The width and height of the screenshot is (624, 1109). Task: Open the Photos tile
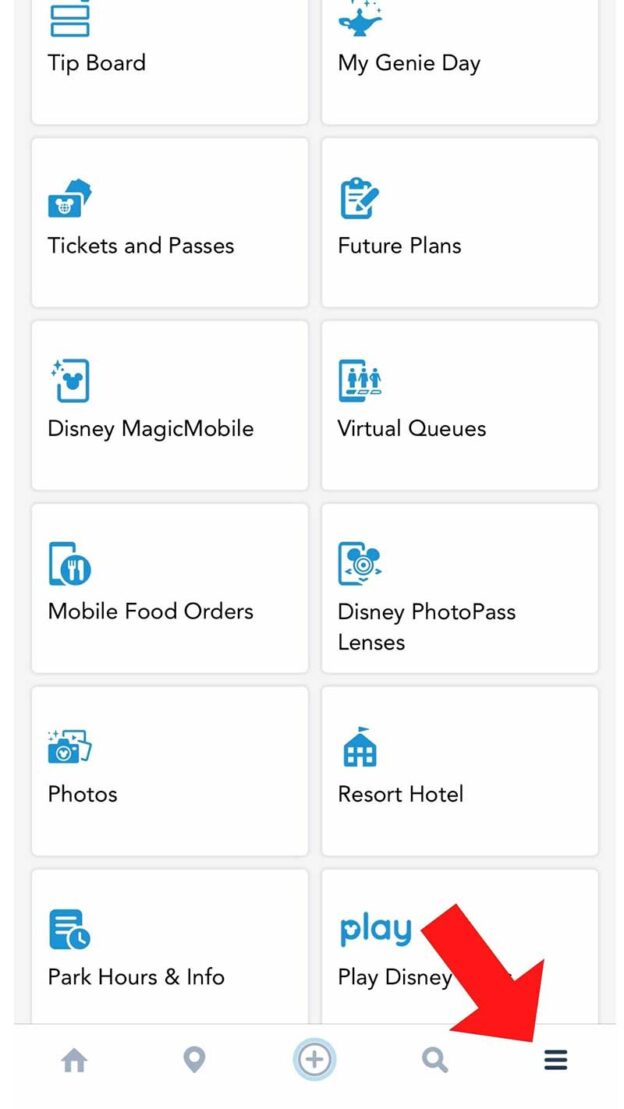[x=169, y=770]
